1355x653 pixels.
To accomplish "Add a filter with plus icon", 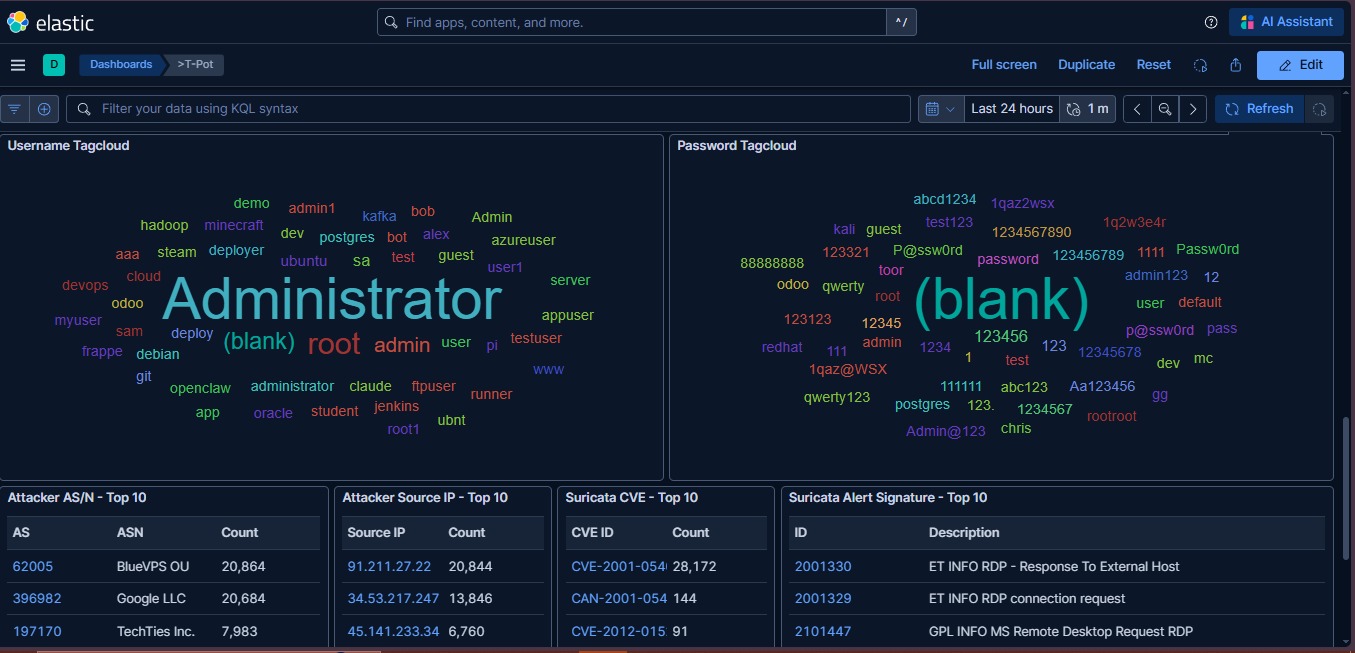I will pos(44,109).
